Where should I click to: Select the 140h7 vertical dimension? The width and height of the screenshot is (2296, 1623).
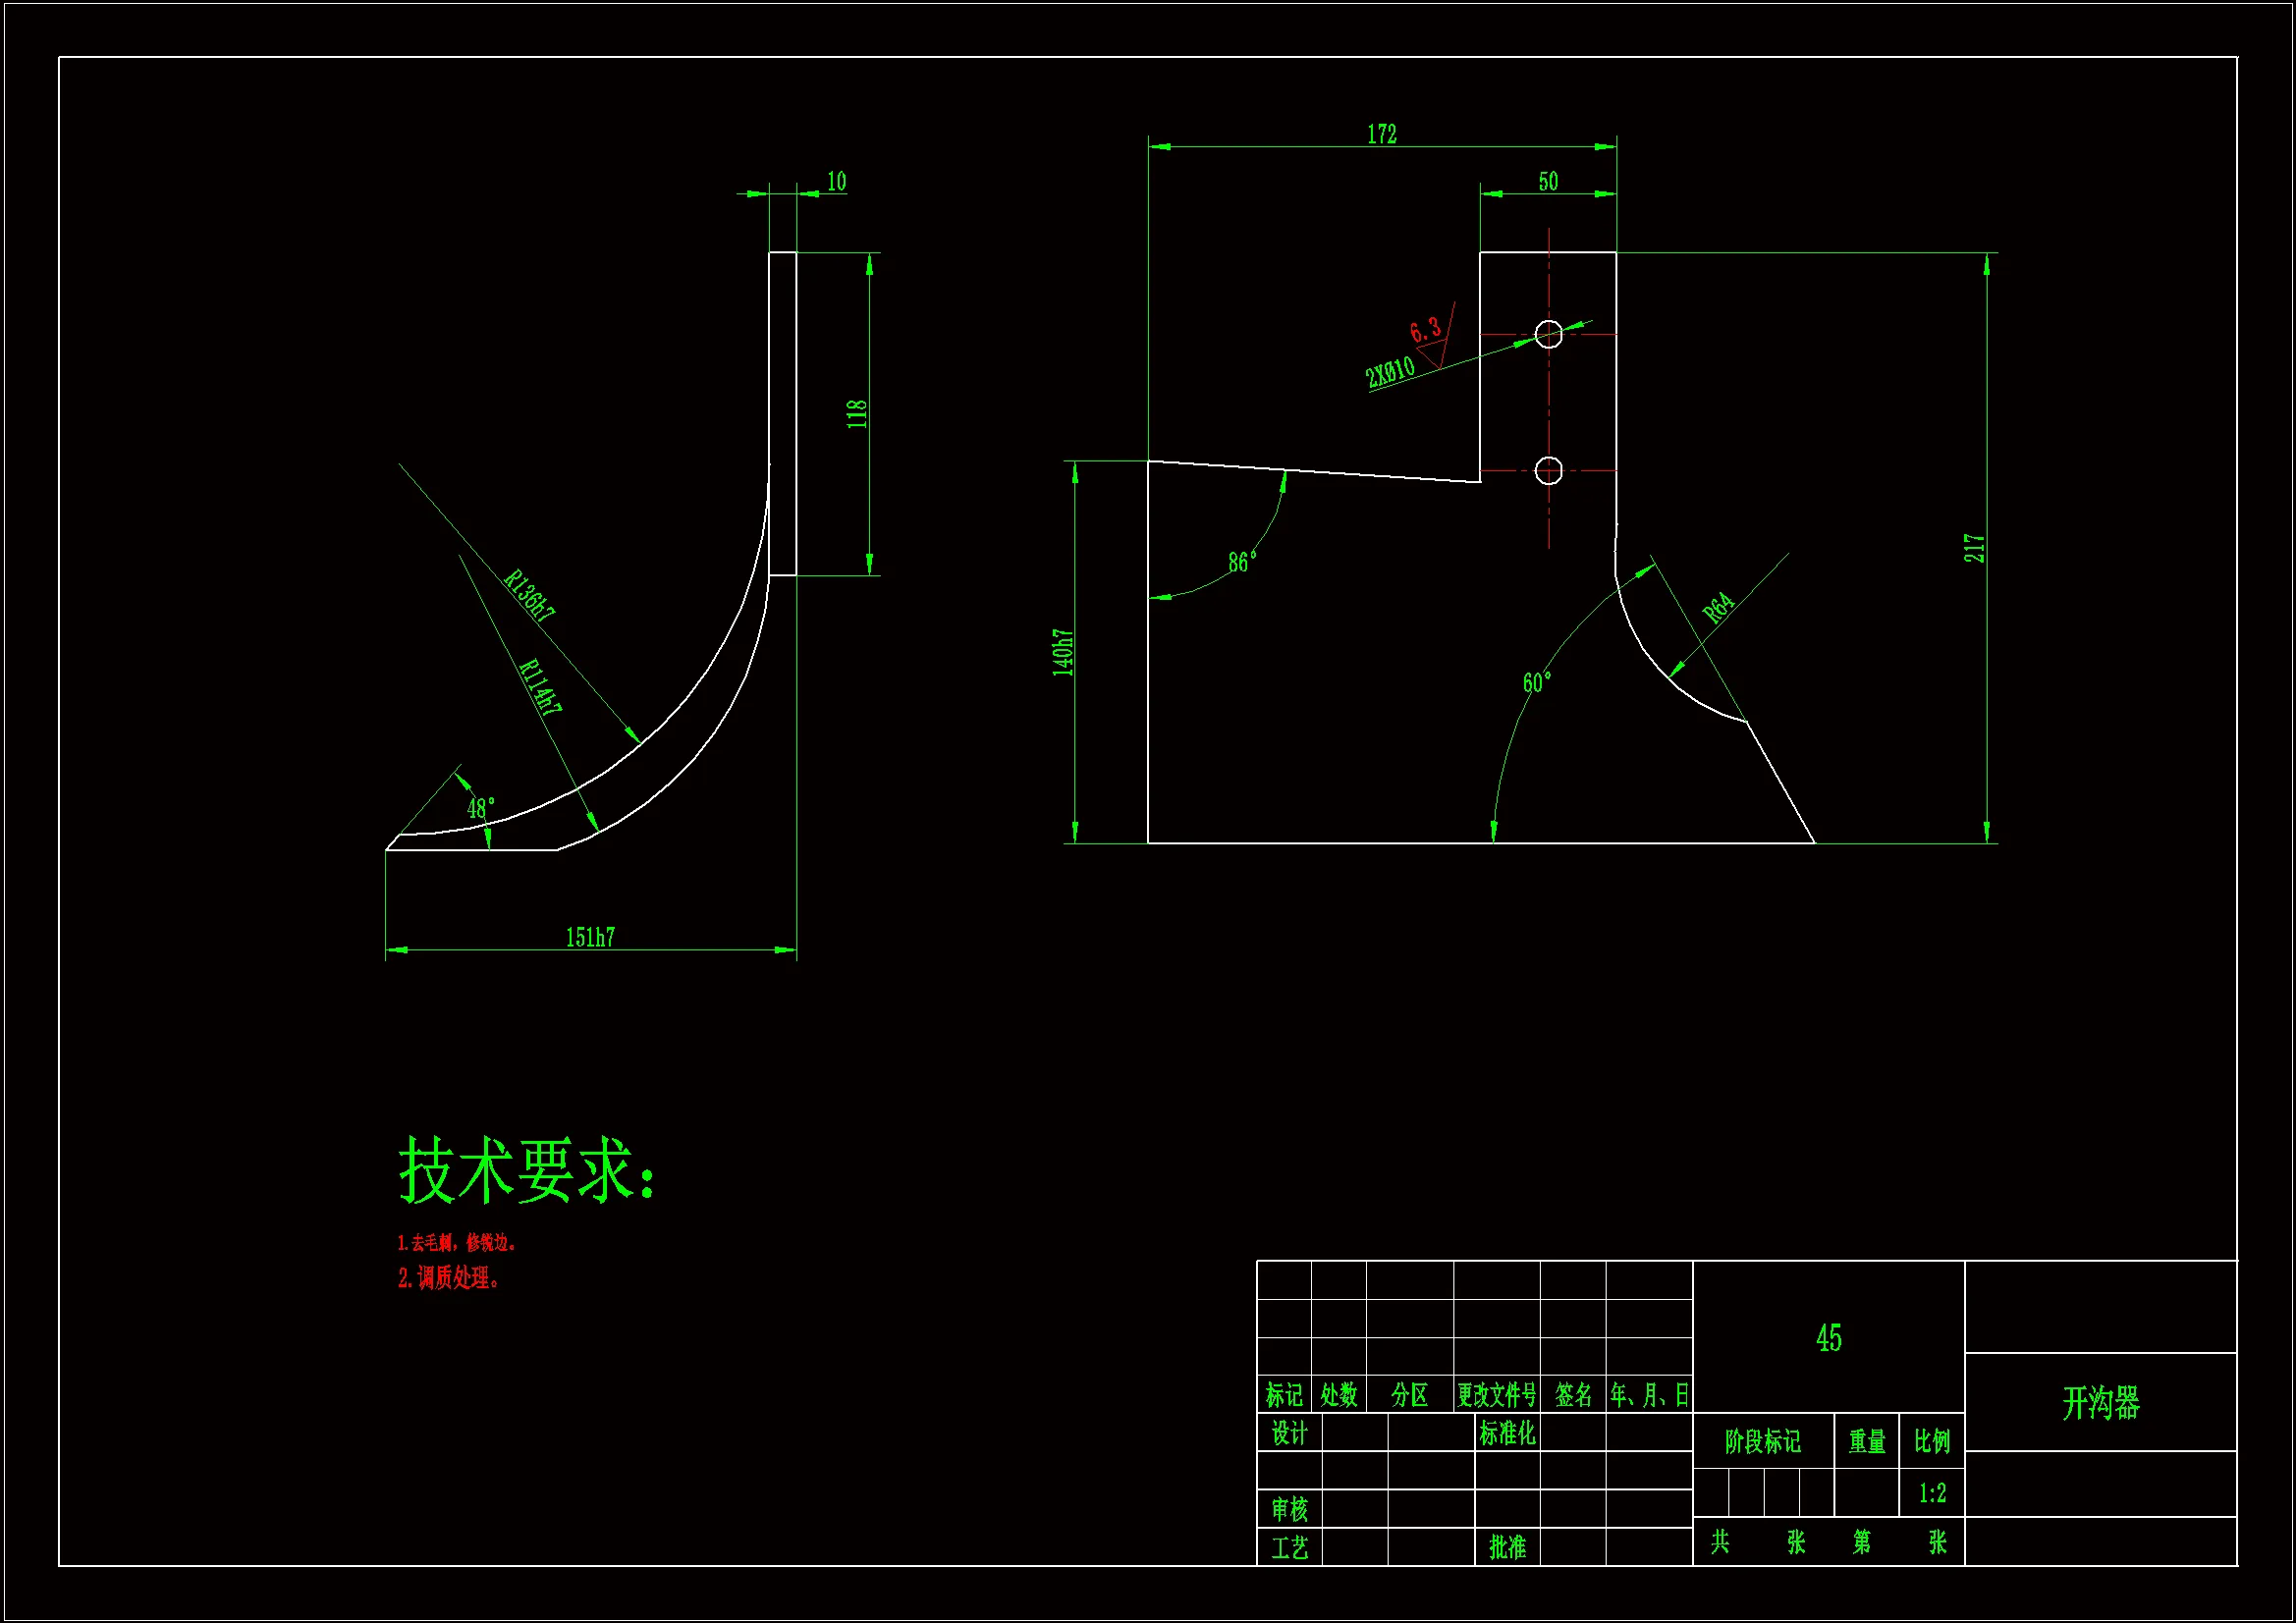coord(1062,652)
